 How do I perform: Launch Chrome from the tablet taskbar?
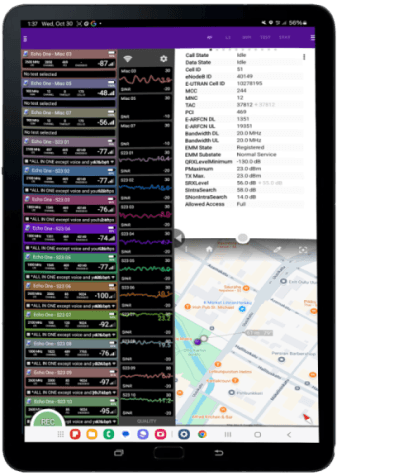tap(202, 434)
